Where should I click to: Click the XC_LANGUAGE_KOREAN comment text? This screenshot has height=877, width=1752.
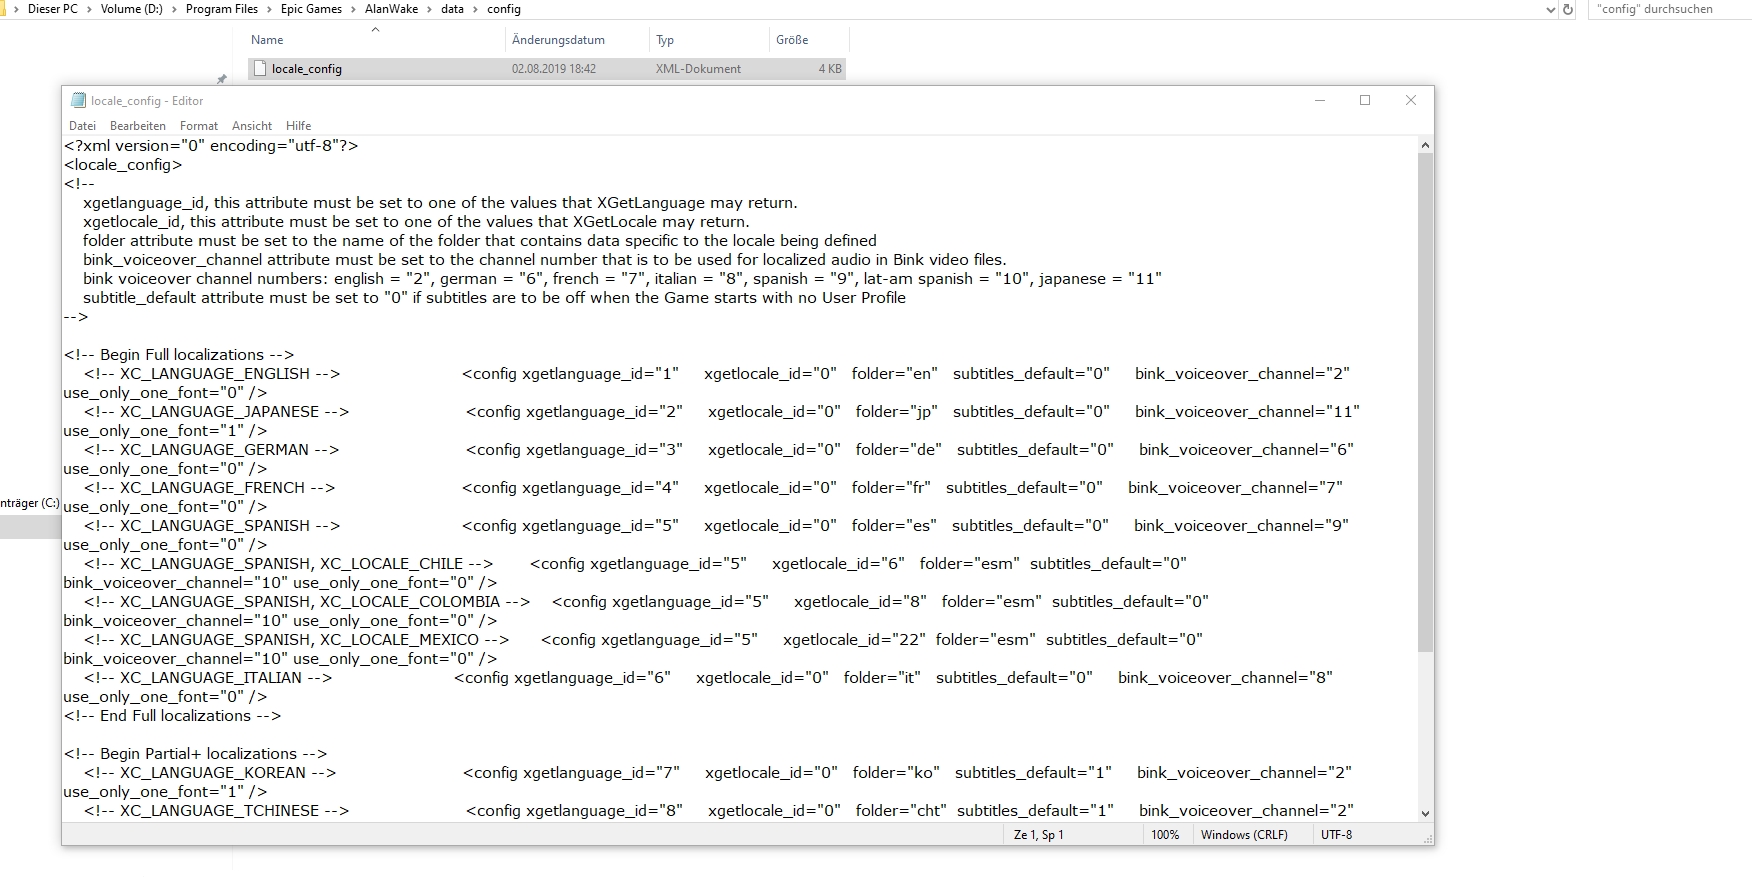(x=212, y=773)
